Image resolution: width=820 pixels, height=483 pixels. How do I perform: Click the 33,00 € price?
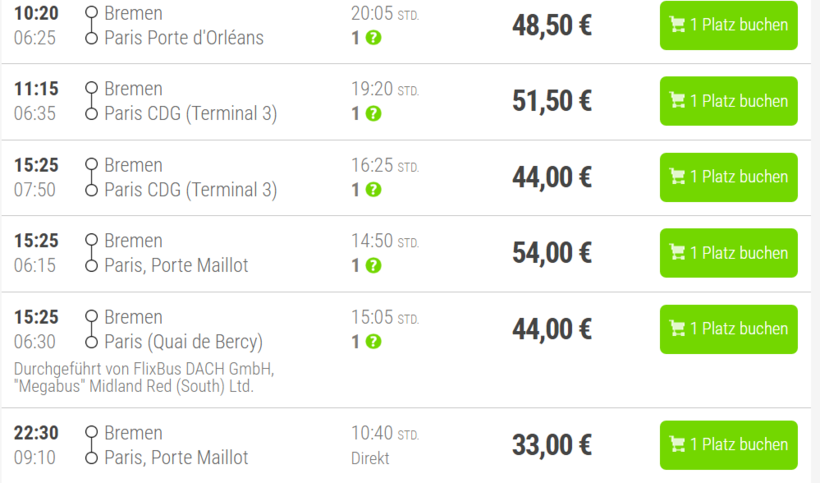tap(551, 445)
